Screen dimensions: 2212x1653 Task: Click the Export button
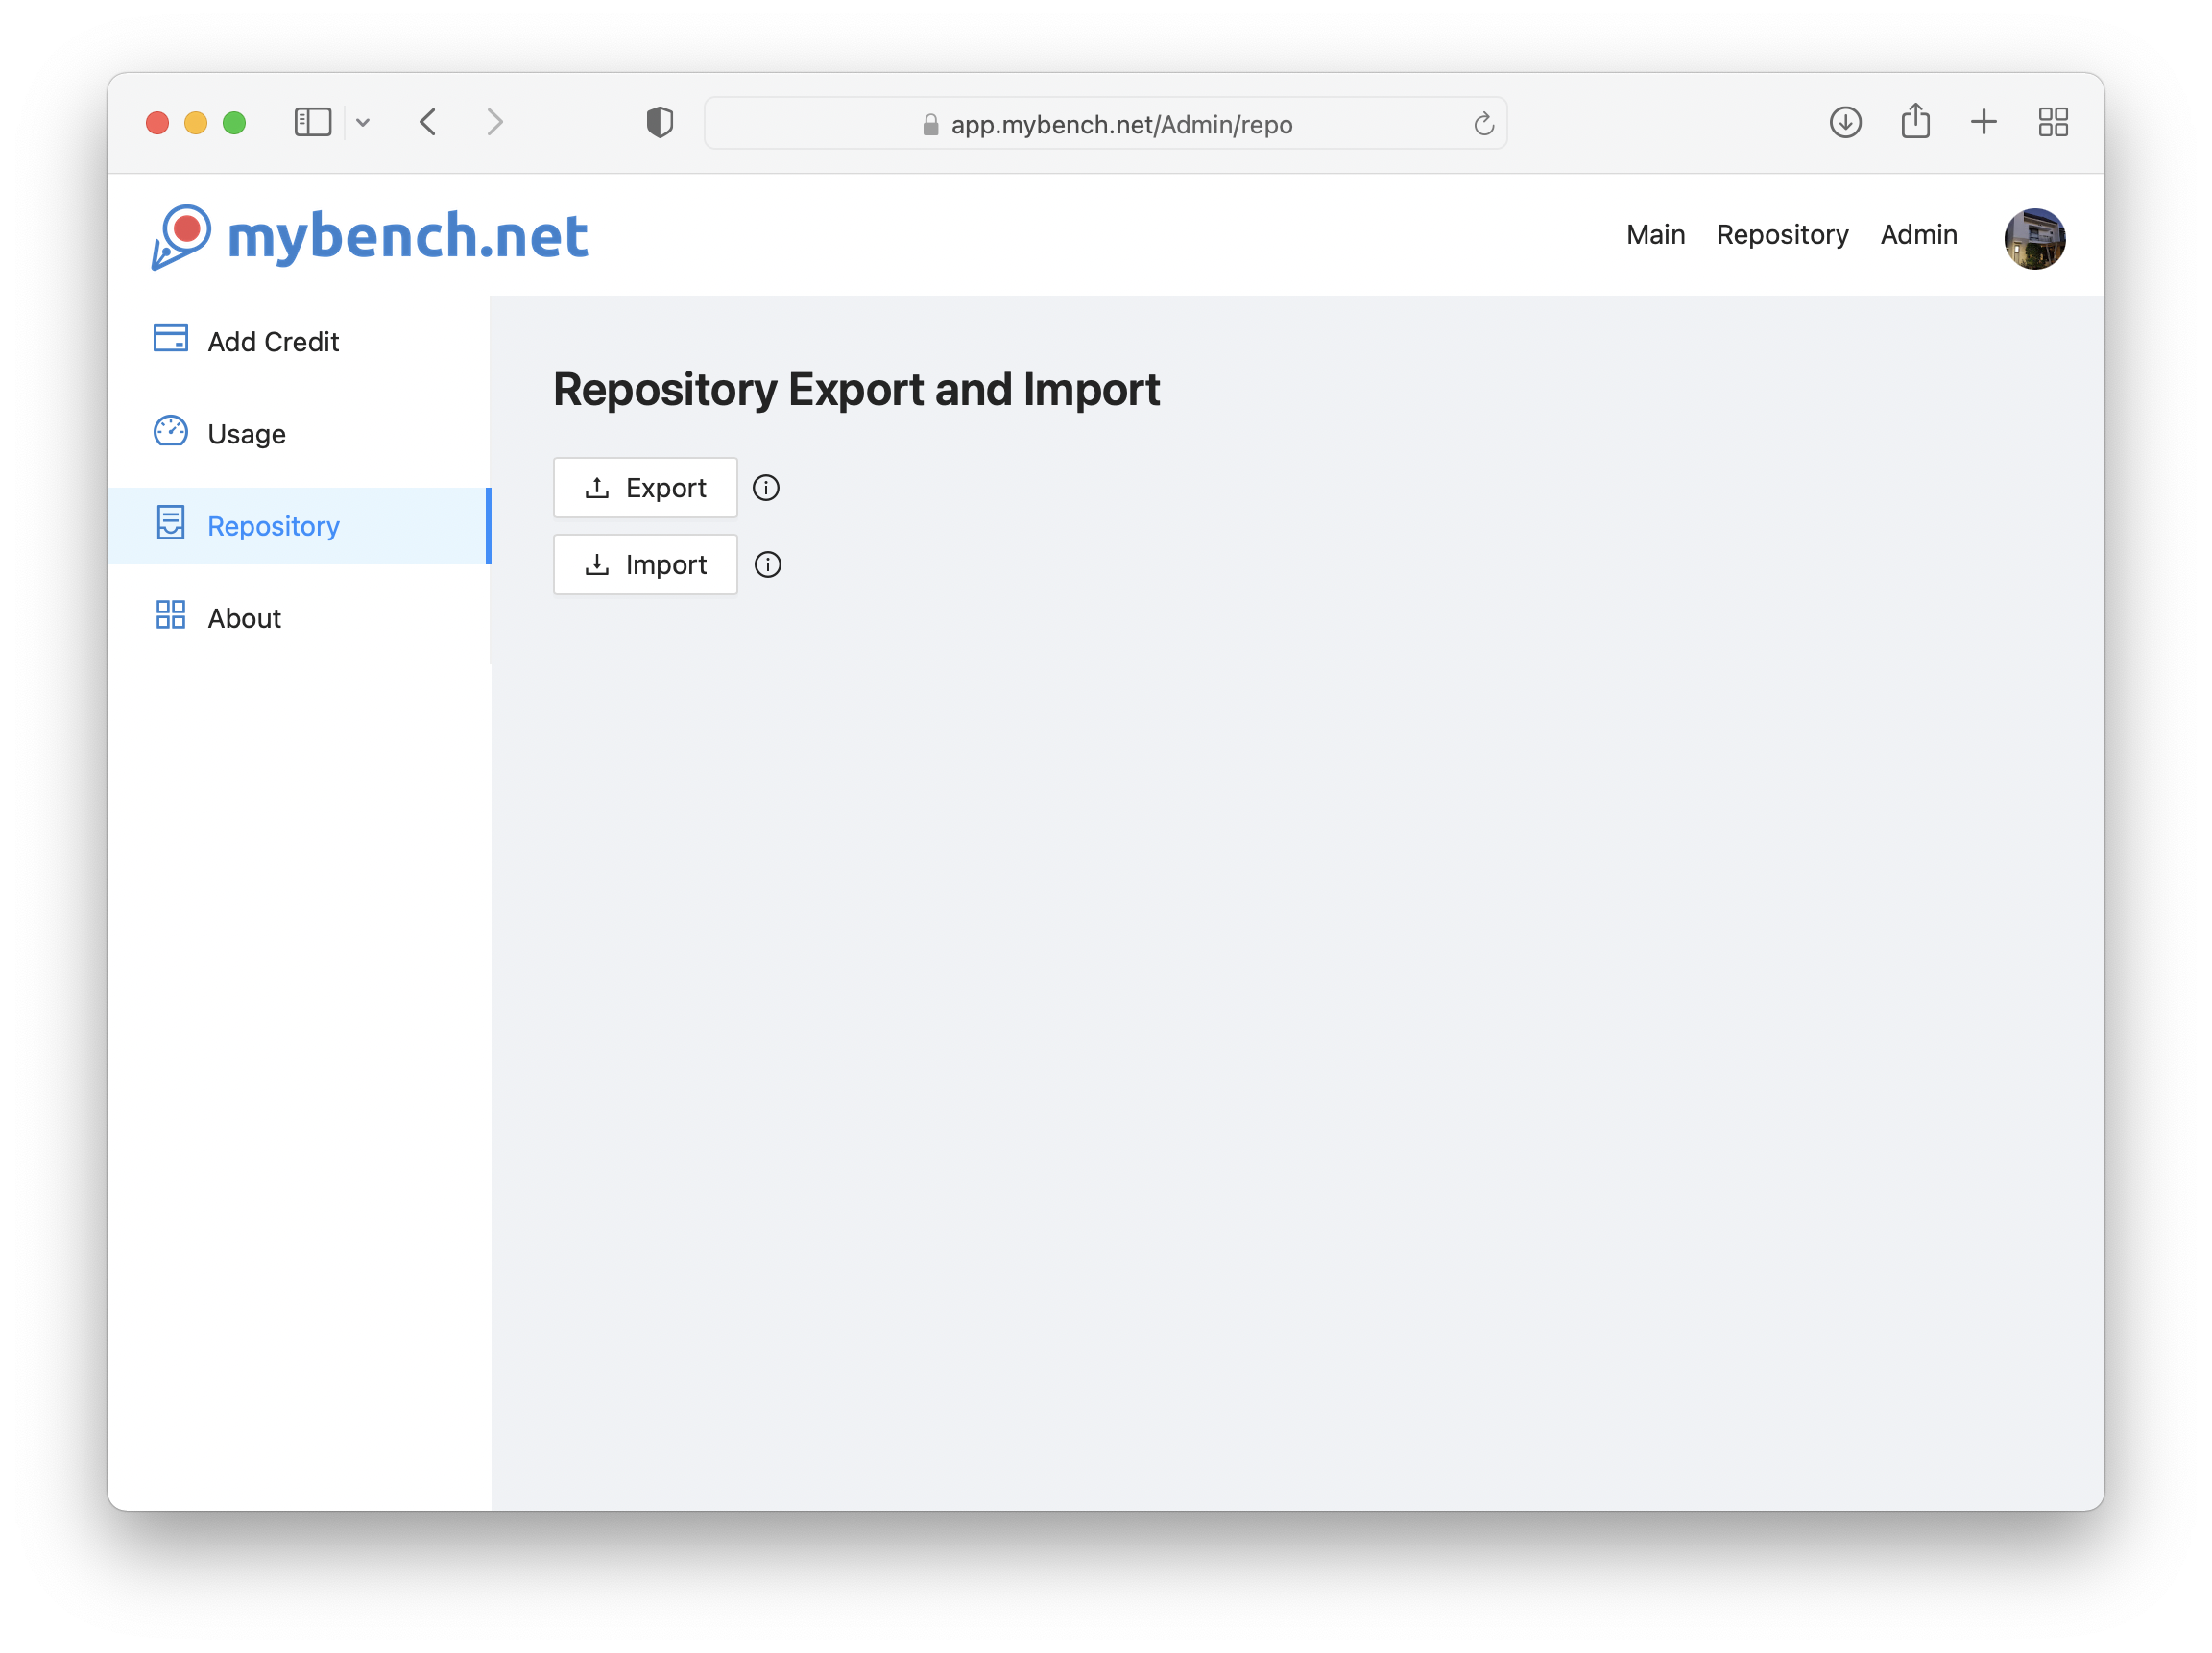[645, 487]
